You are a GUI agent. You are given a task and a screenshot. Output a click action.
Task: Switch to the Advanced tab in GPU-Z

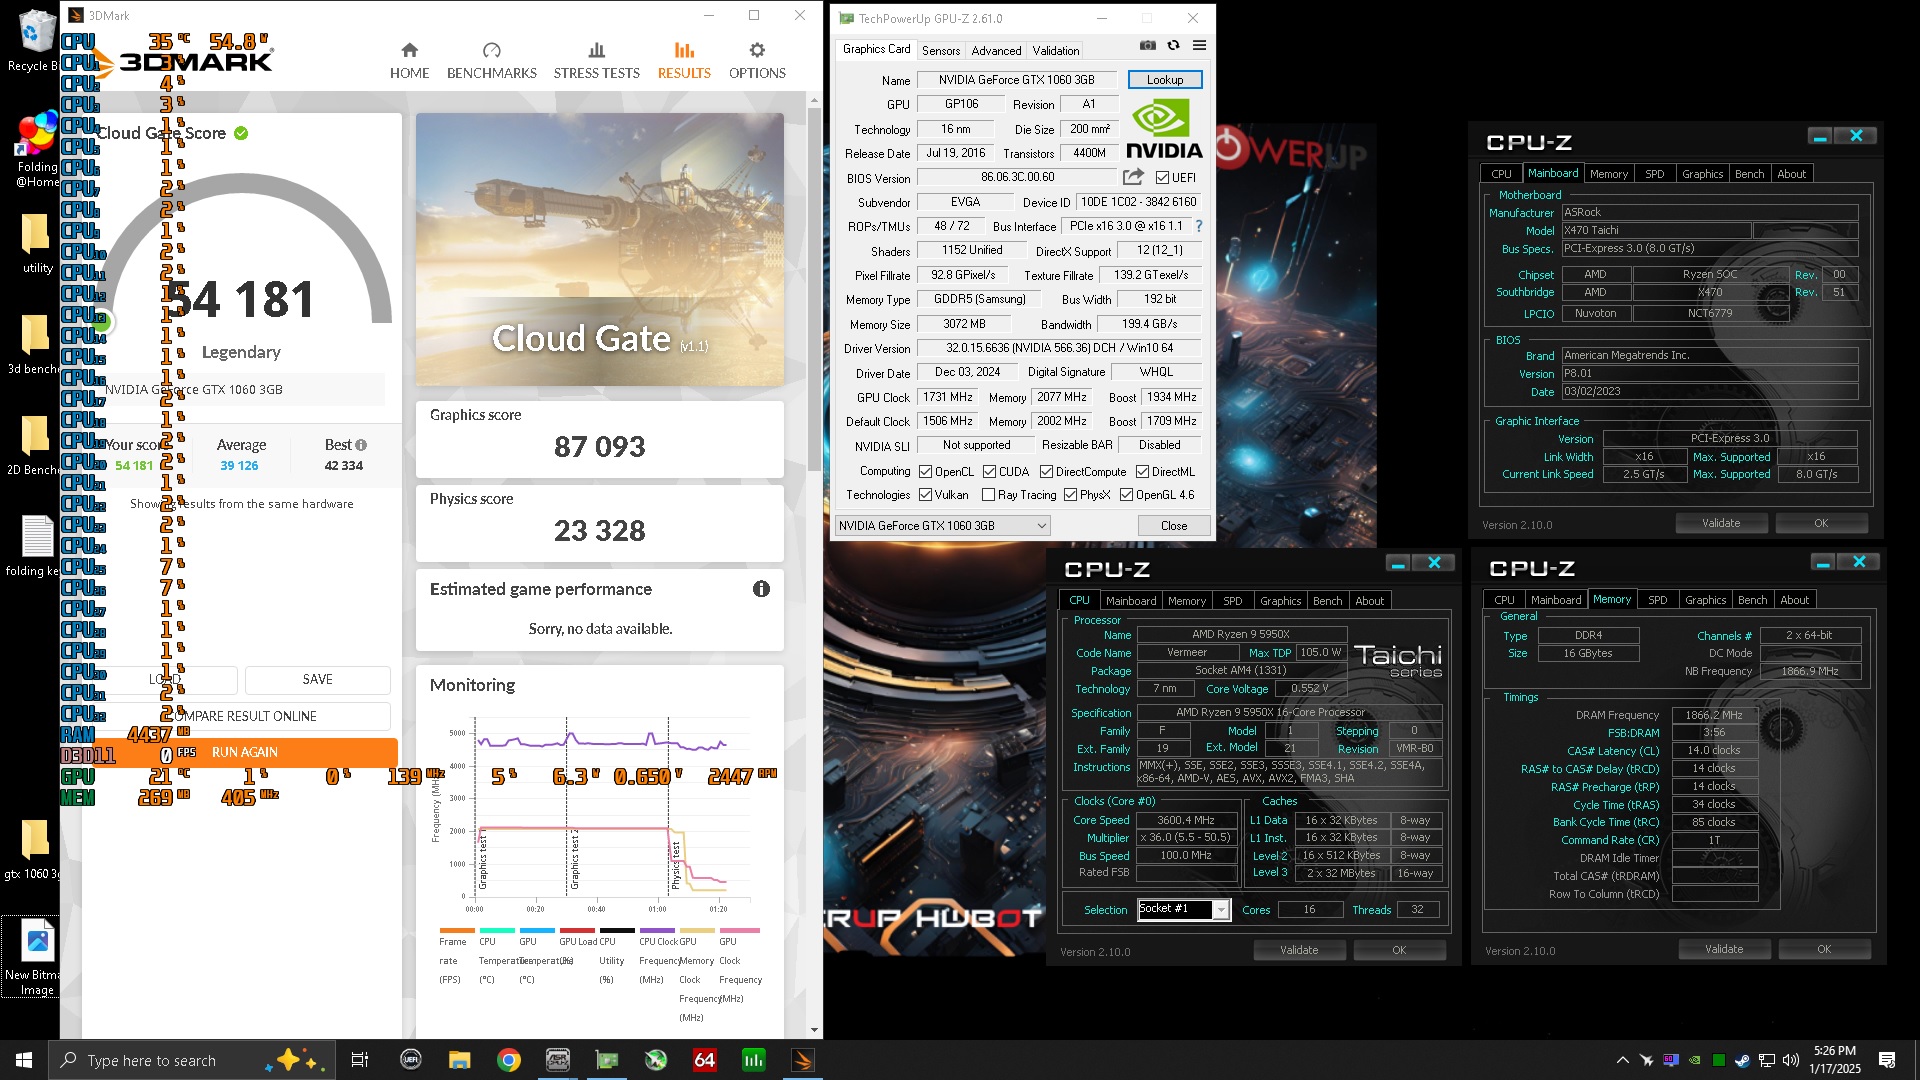[996, 50]
